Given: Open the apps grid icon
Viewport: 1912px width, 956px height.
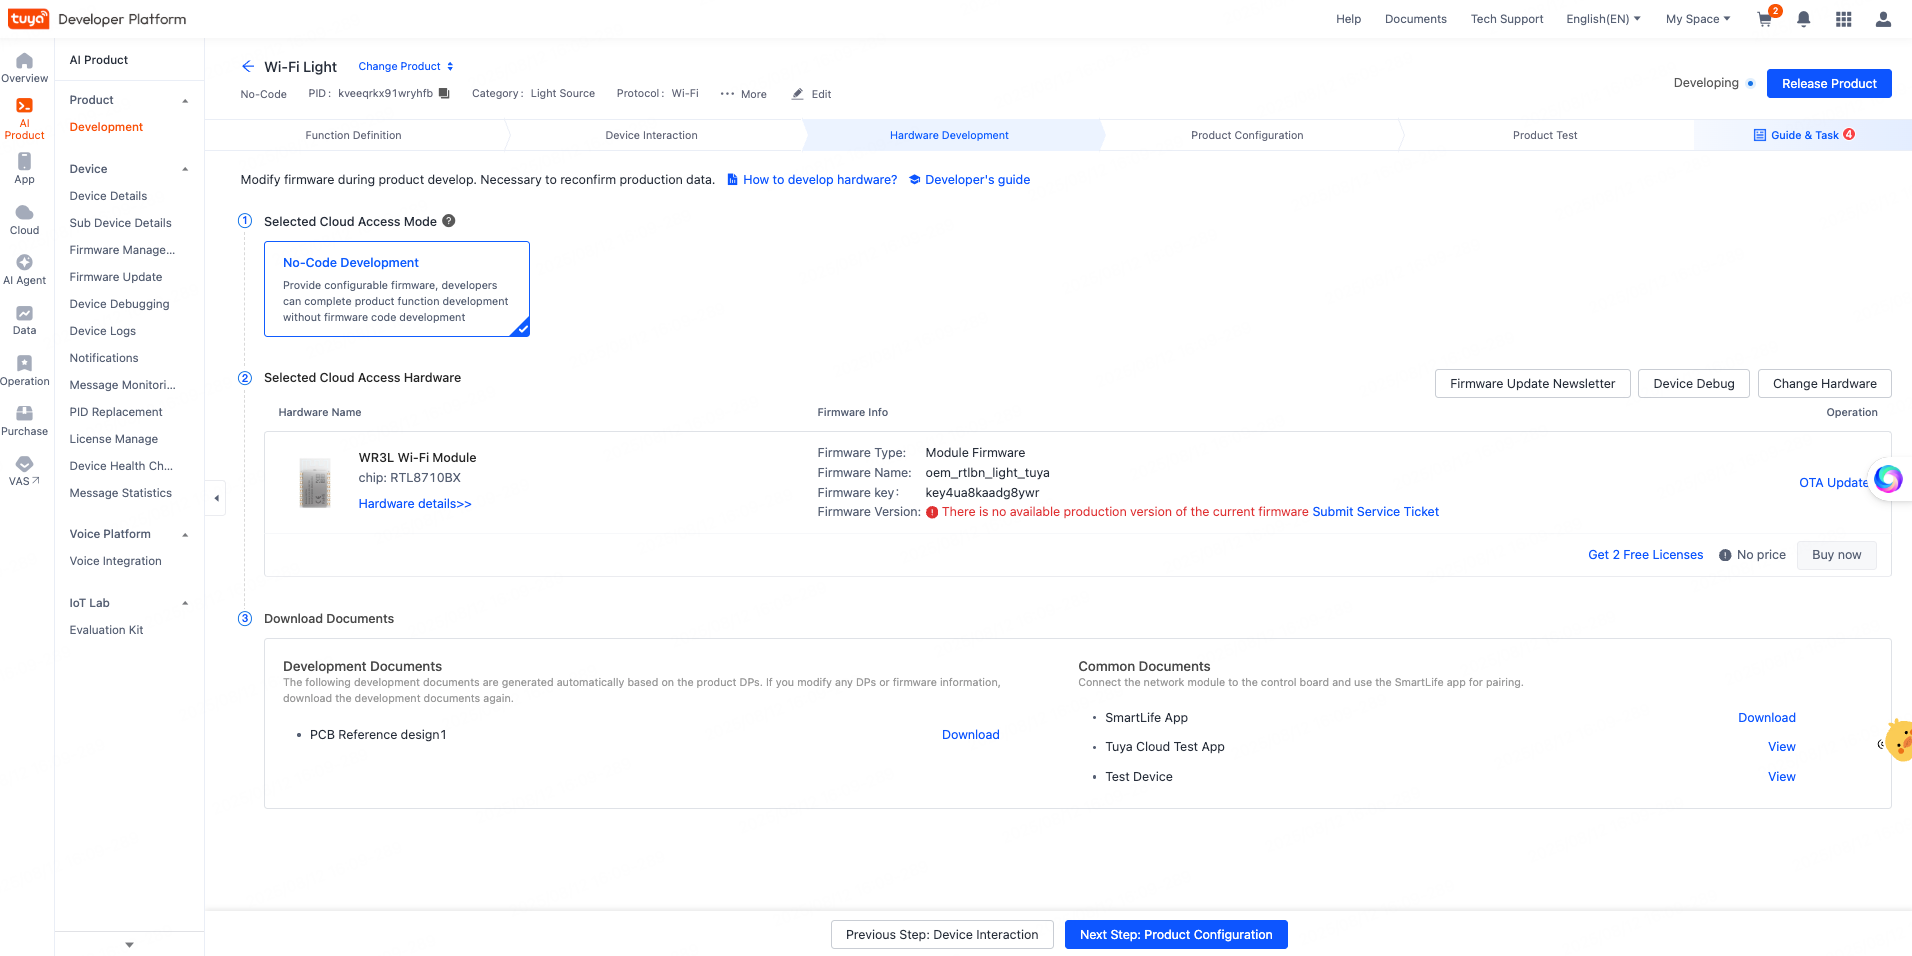Looking at the screenshot, I should pos(1843,20).
